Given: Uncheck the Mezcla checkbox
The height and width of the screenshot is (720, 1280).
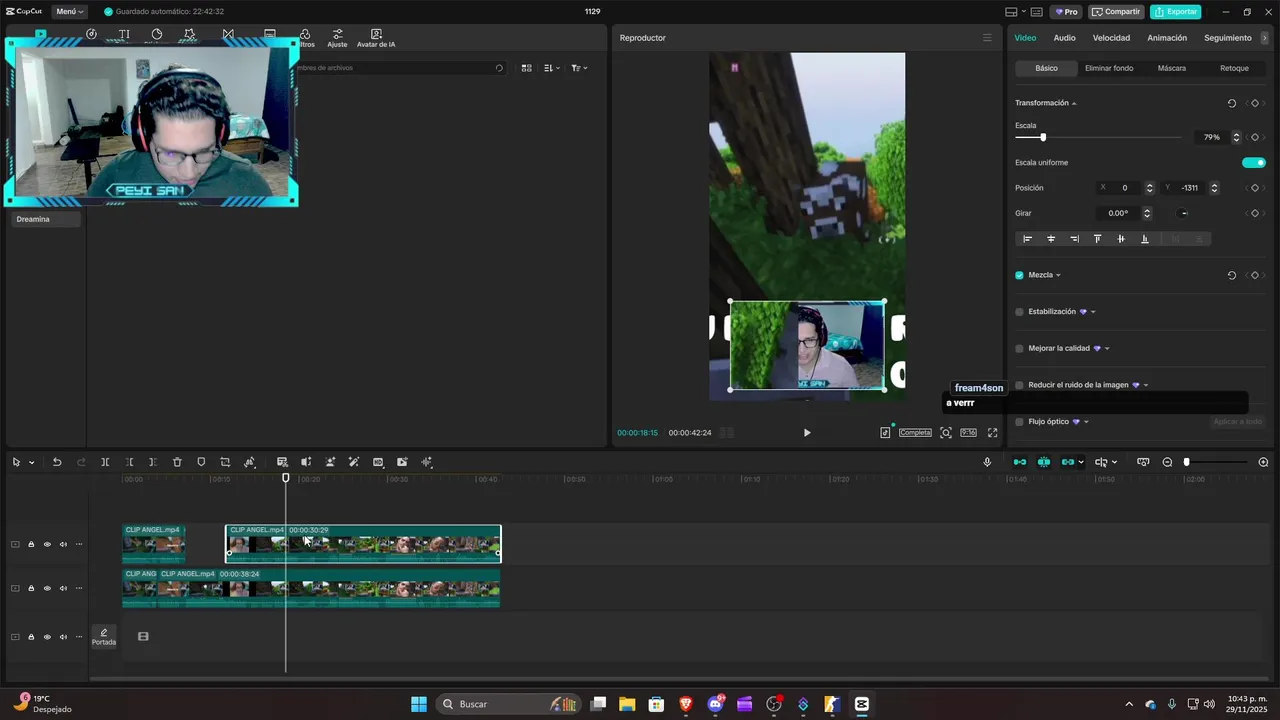Looking at the screenshot, I should click(x=1020, y=275).
